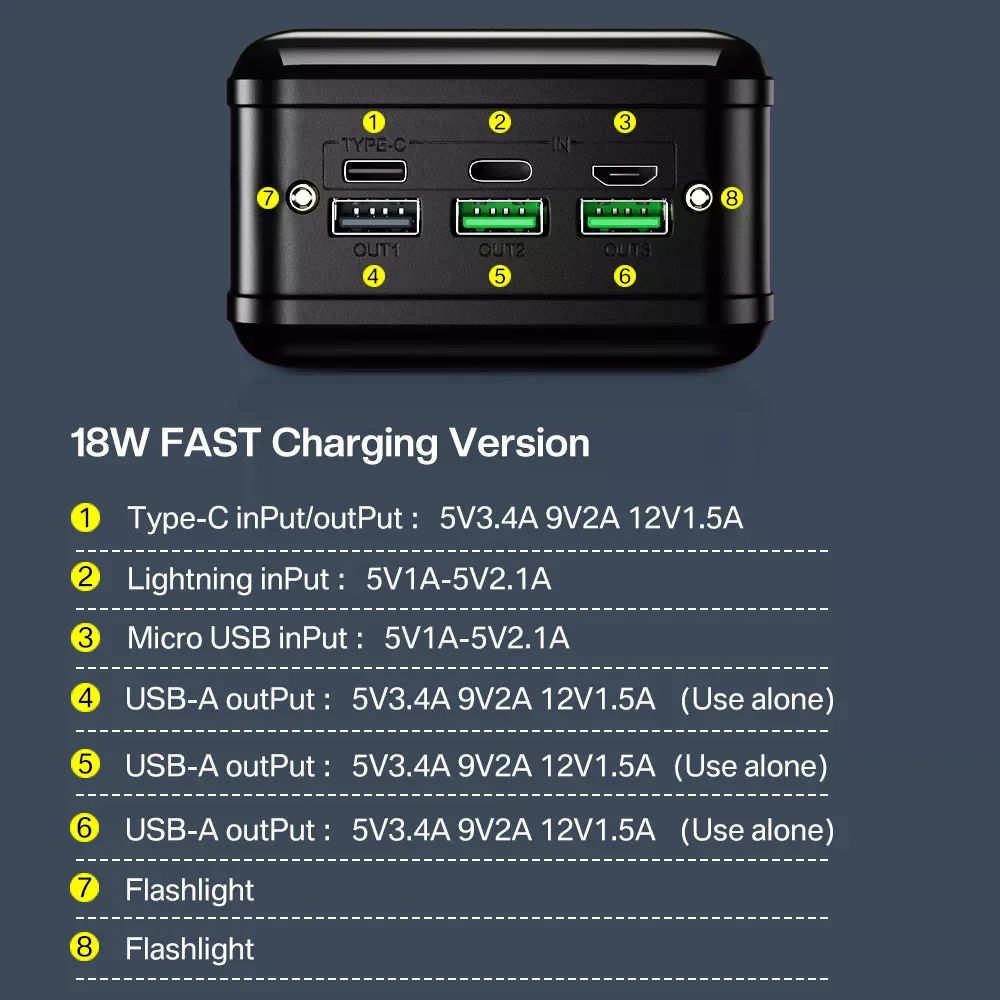Click the OUT1 USB-A port
This screenshot has height=1000, width=1000.
[x=375, y=217]
